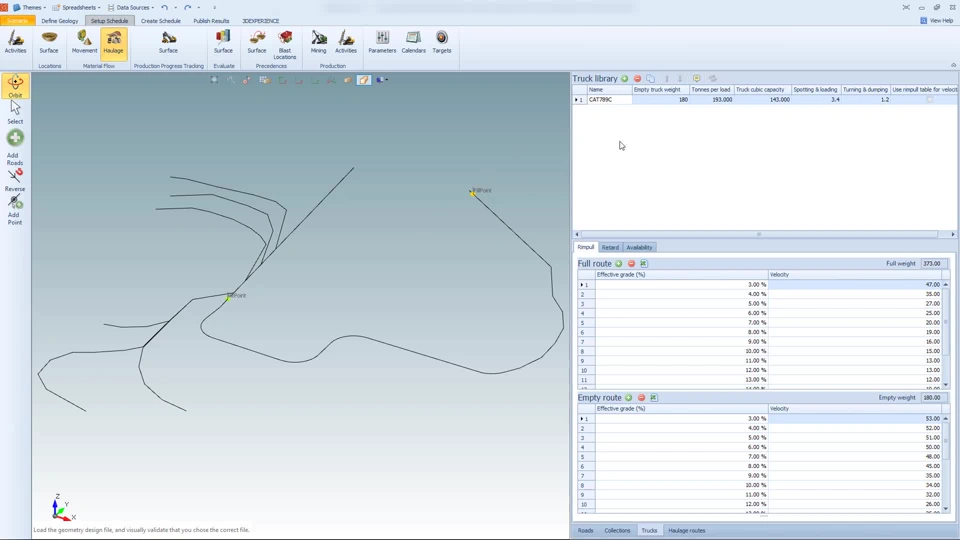Image resolution: width=960 pixels, height=540 pixels.
Task: Open the Data Sources dropdown
Action: coord(131,7)
